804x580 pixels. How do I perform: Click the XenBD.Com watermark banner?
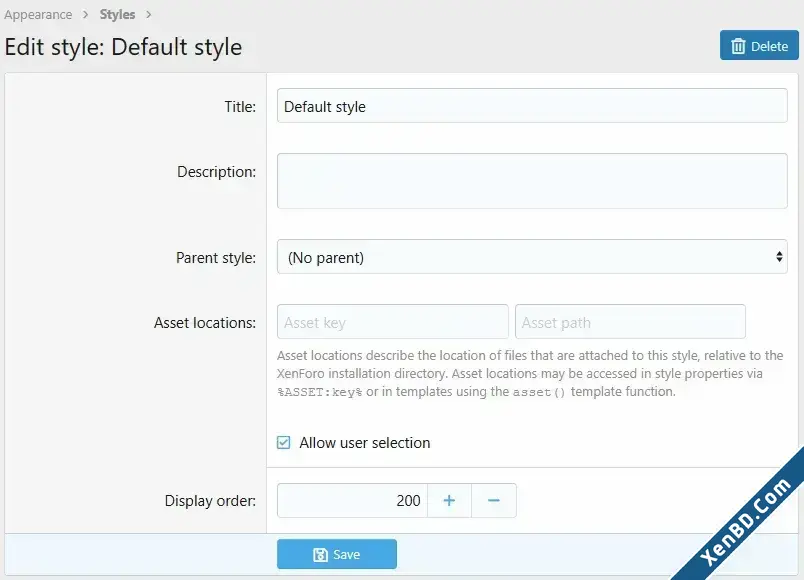[x=746, y=521]
